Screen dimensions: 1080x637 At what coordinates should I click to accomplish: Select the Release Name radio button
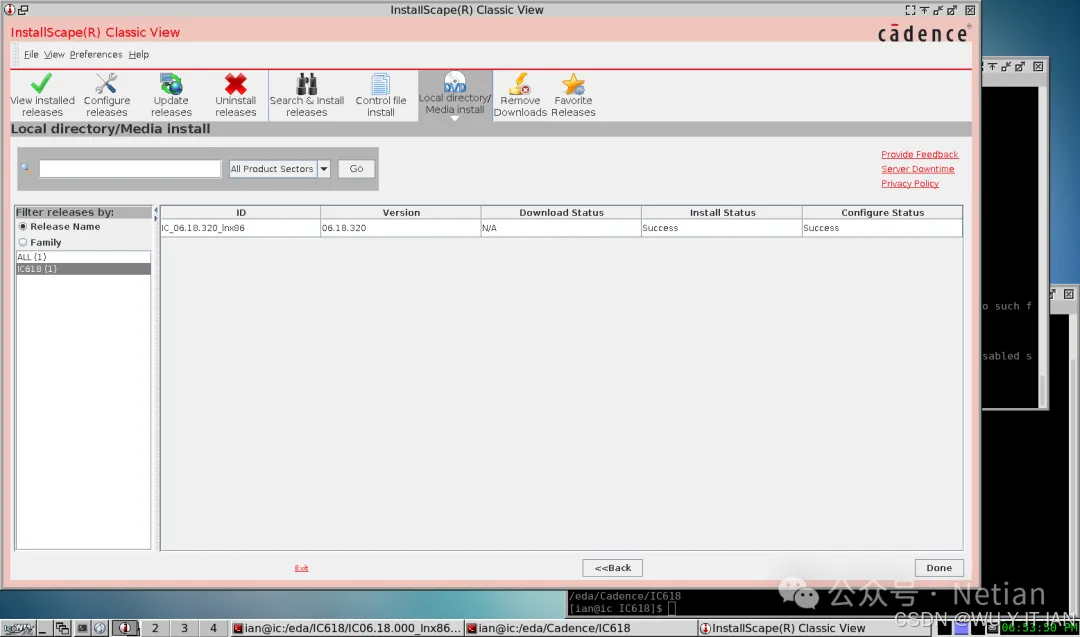click(x=23, y=227)
